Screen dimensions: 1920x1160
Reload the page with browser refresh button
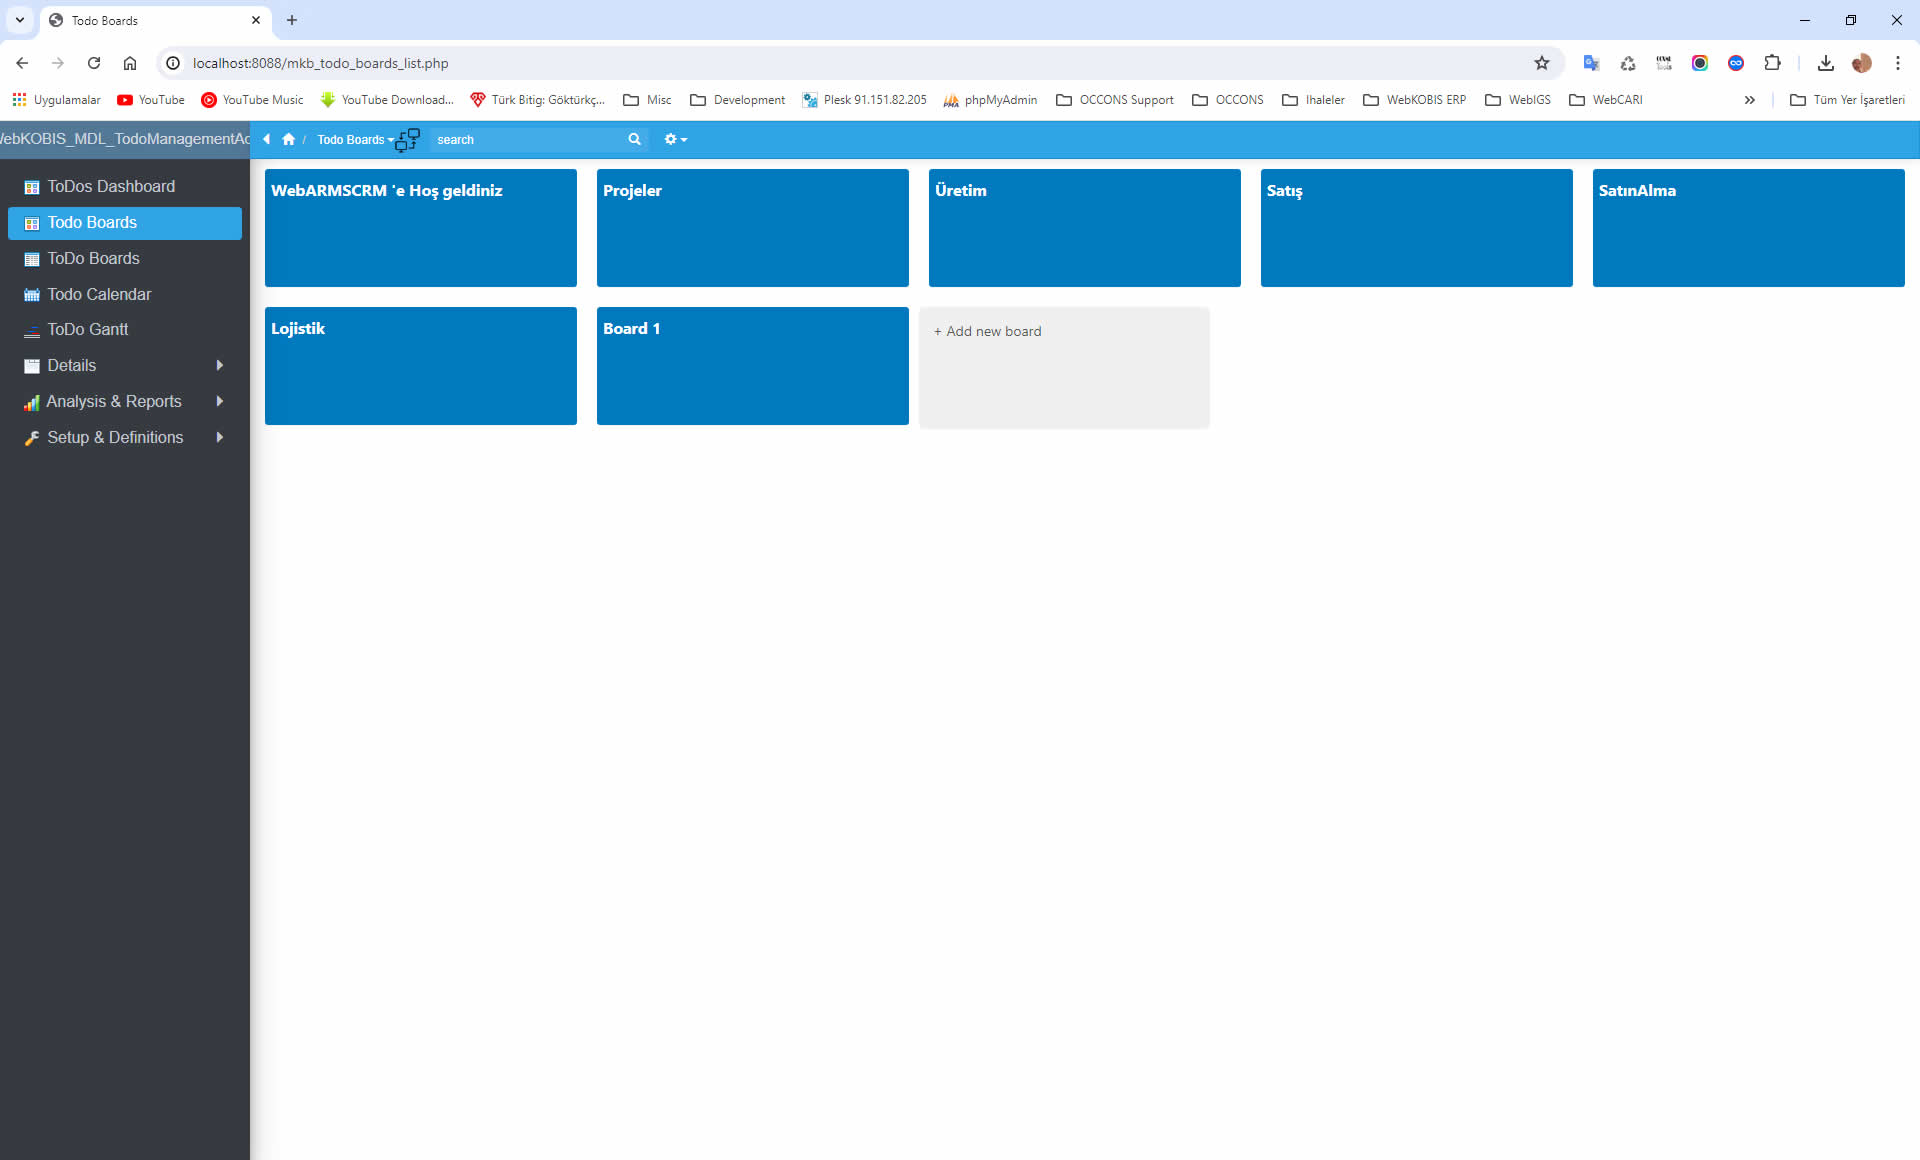(x=94, y=63)
